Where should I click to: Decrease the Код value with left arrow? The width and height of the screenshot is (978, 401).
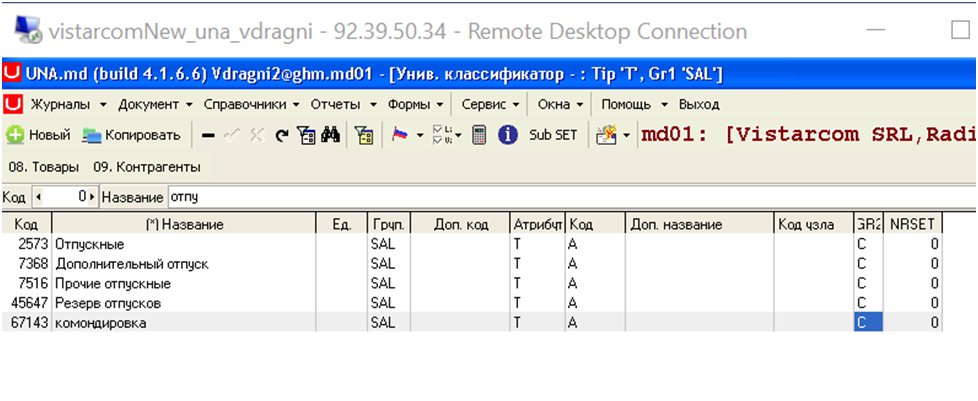[39, 197]
